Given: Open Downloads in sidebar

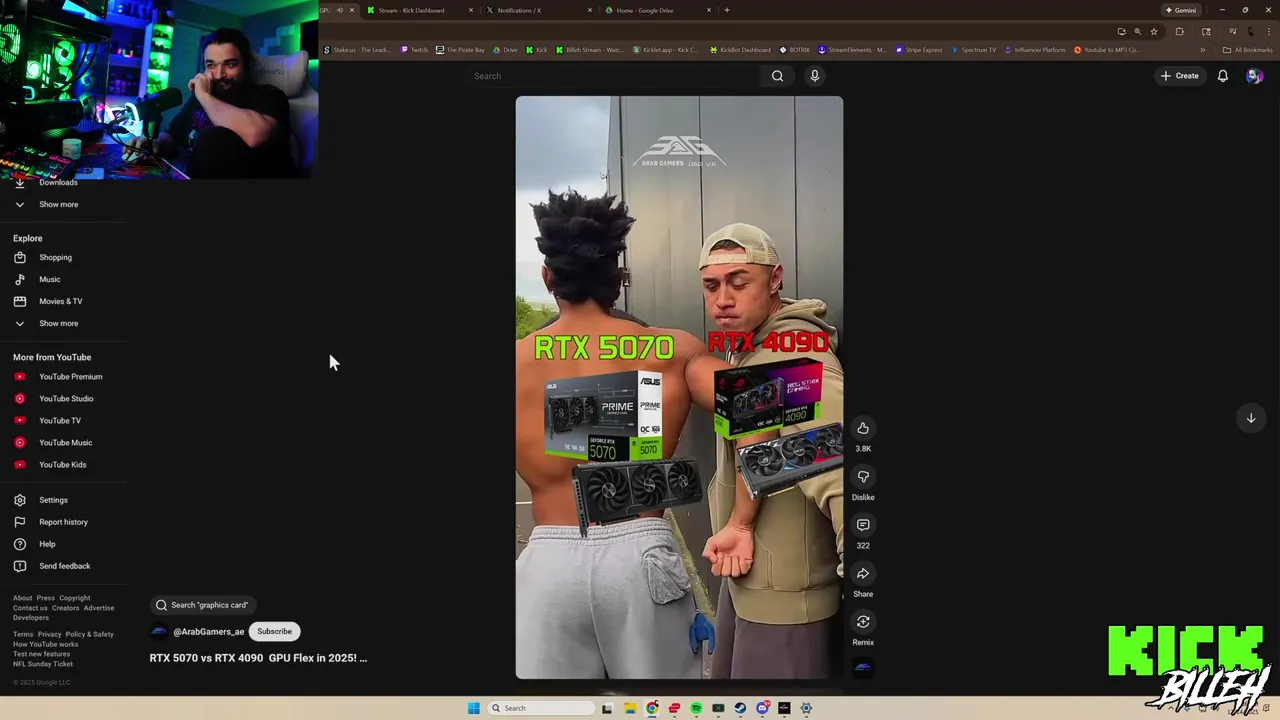Looking at the screenshot, I should 58,183.
